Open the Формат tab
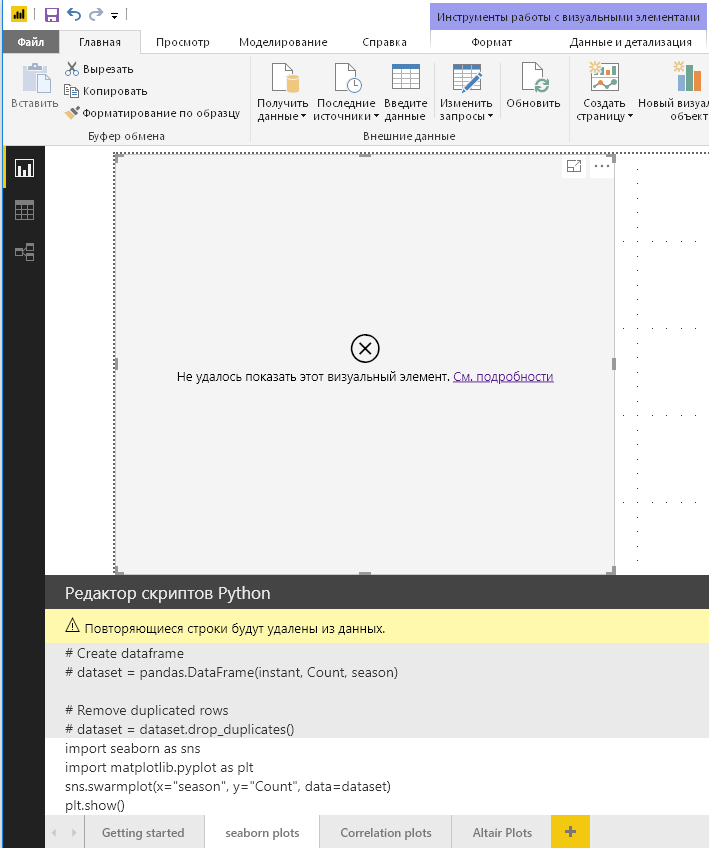709x848 pixels. [x=491, y=42]
